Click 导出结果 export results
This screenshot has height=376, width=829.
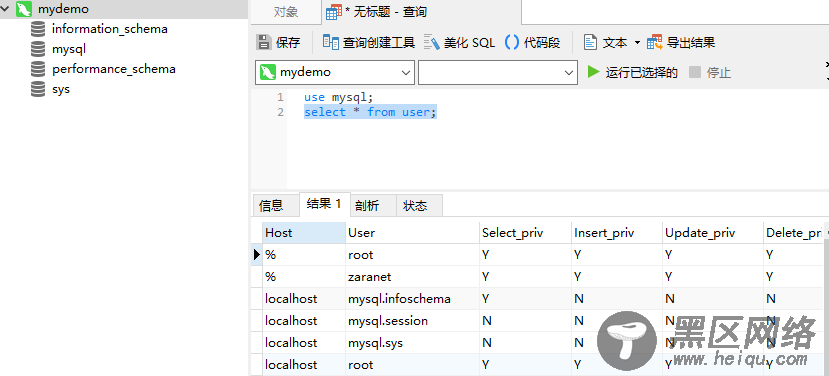[x=681, y=42]
